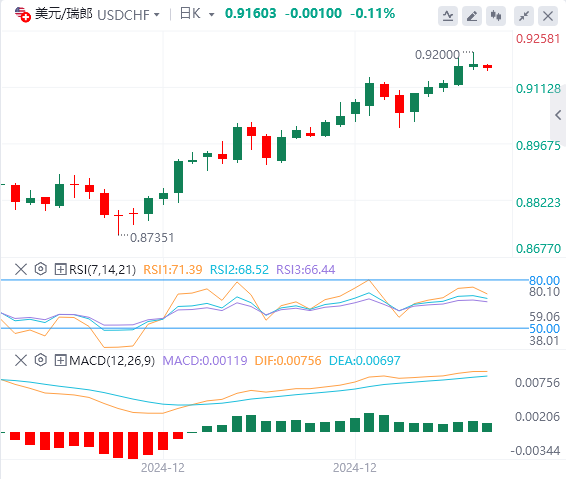
Task: Open the RSI indicator settings
Action: [41, 269]
